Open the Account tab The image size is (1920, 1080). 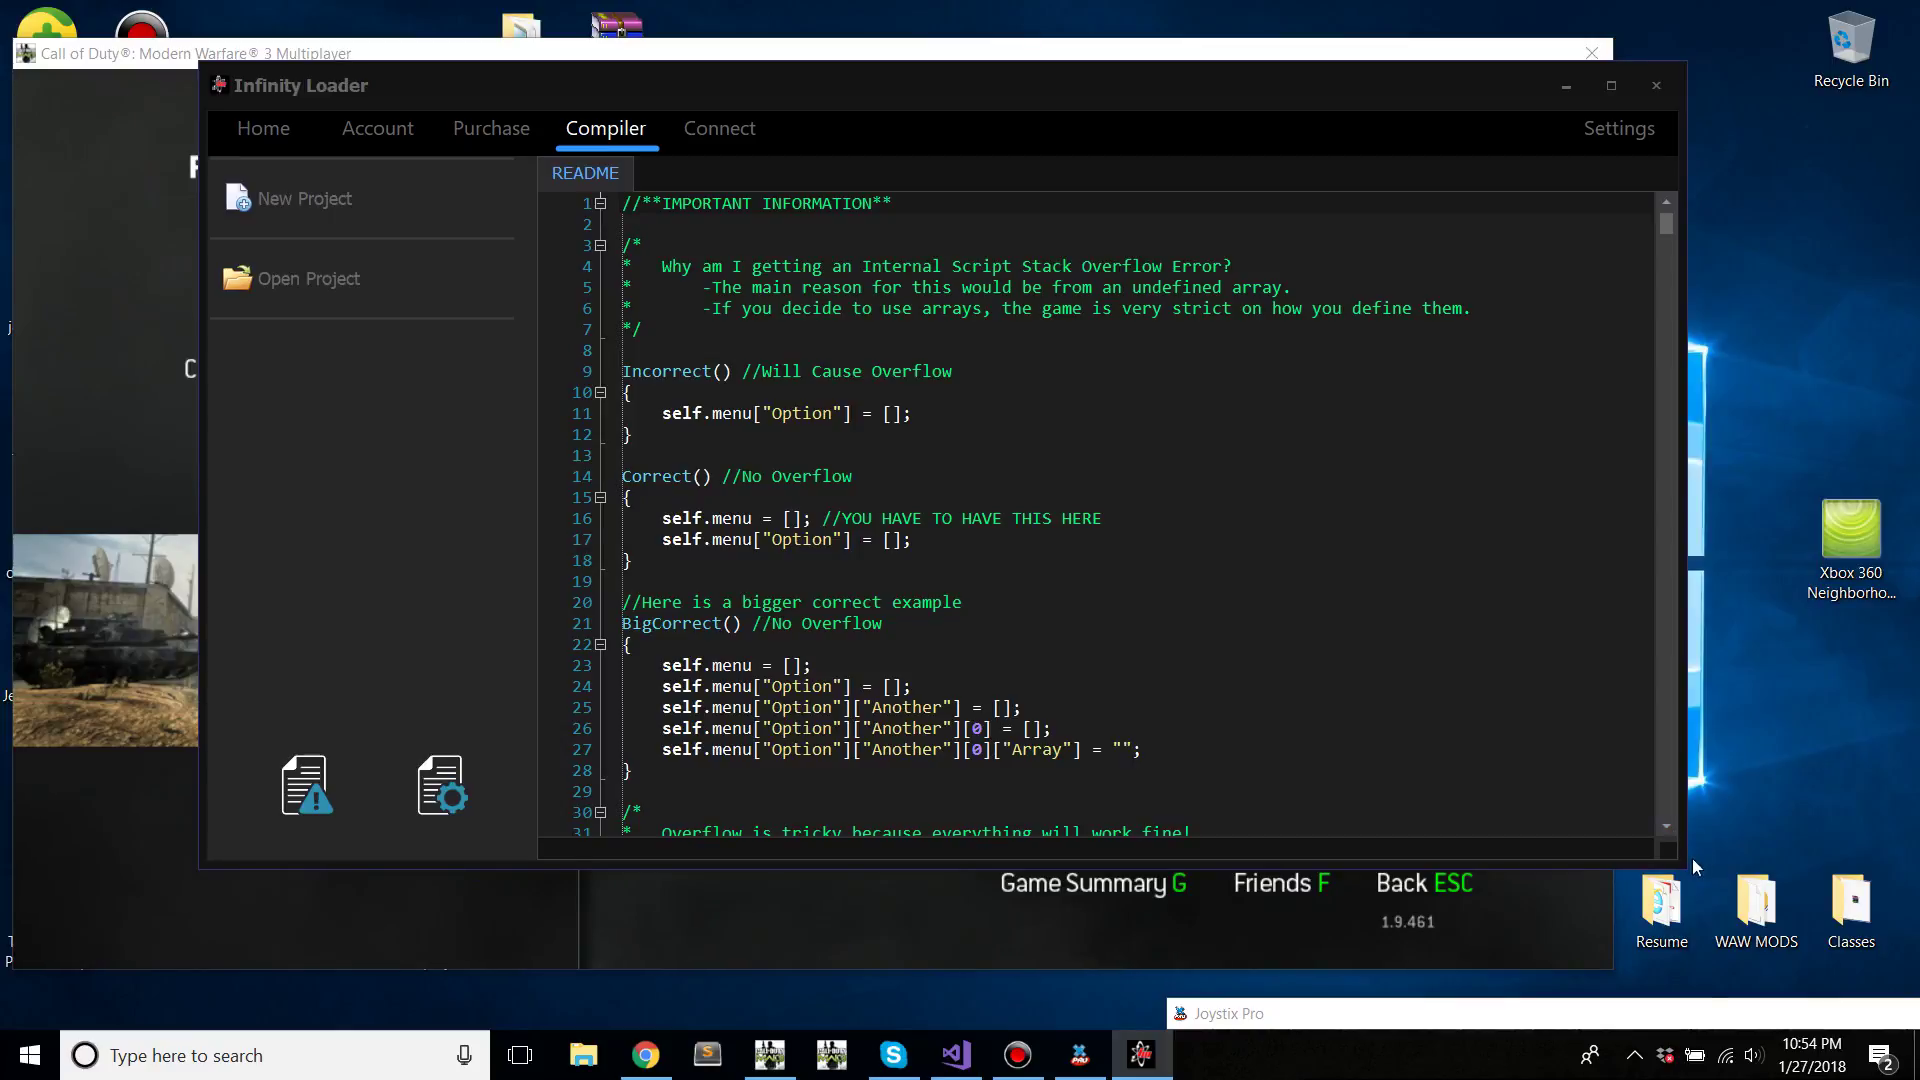377,128
